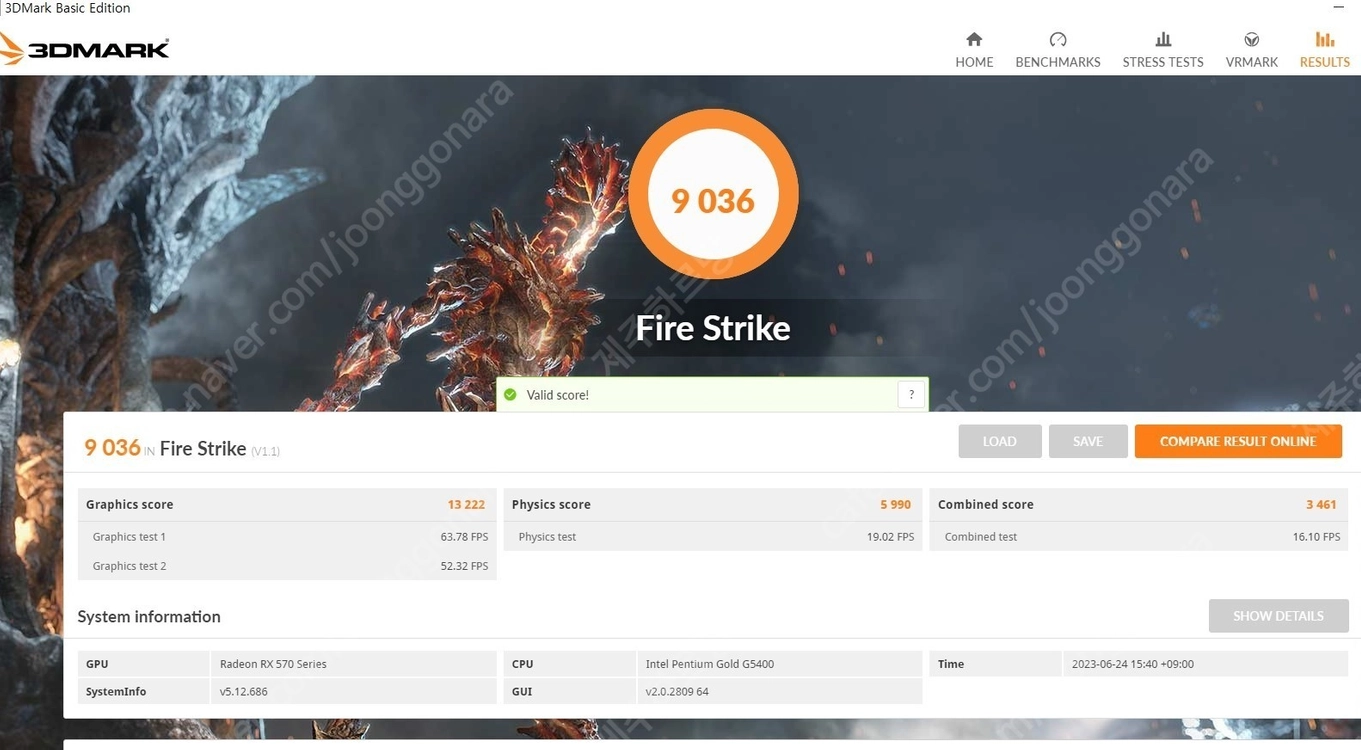Image resolution: width=1361 pixels, height=750 pixels.
Task: Click the 63.78 FPS value
Action: click(465, 537)
